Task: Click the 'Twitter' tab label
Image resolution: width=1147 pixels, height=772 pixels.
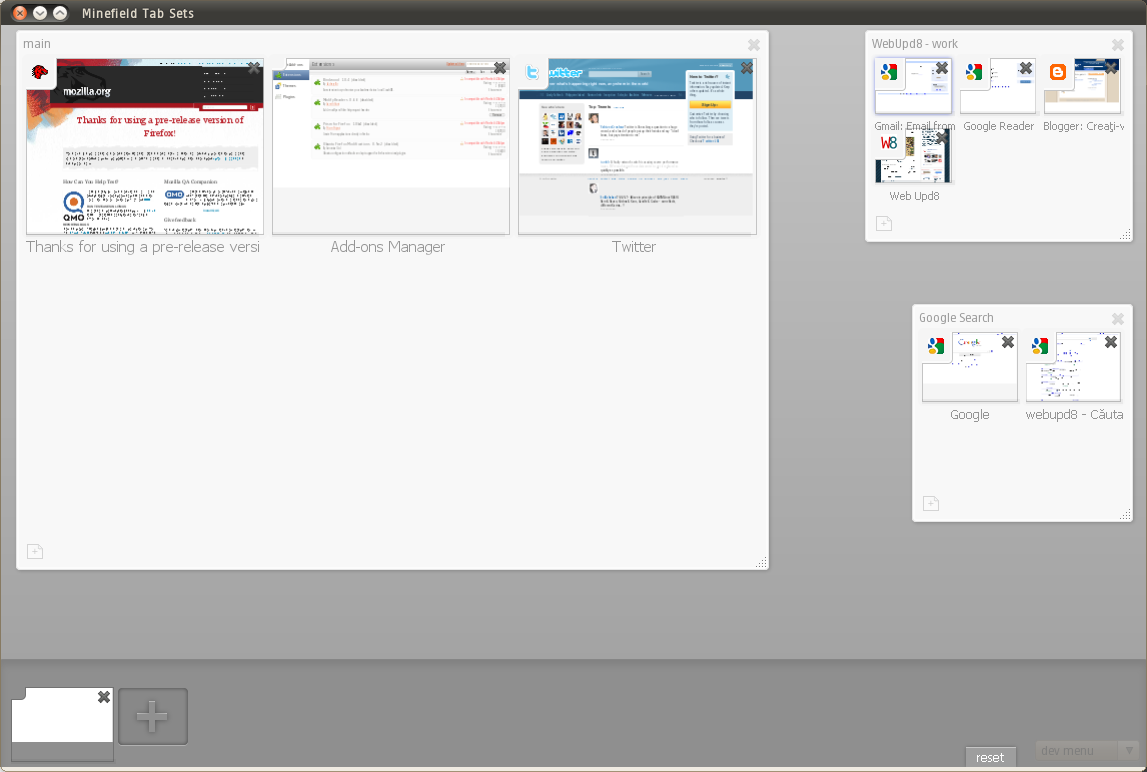Action: coord(634,247)
